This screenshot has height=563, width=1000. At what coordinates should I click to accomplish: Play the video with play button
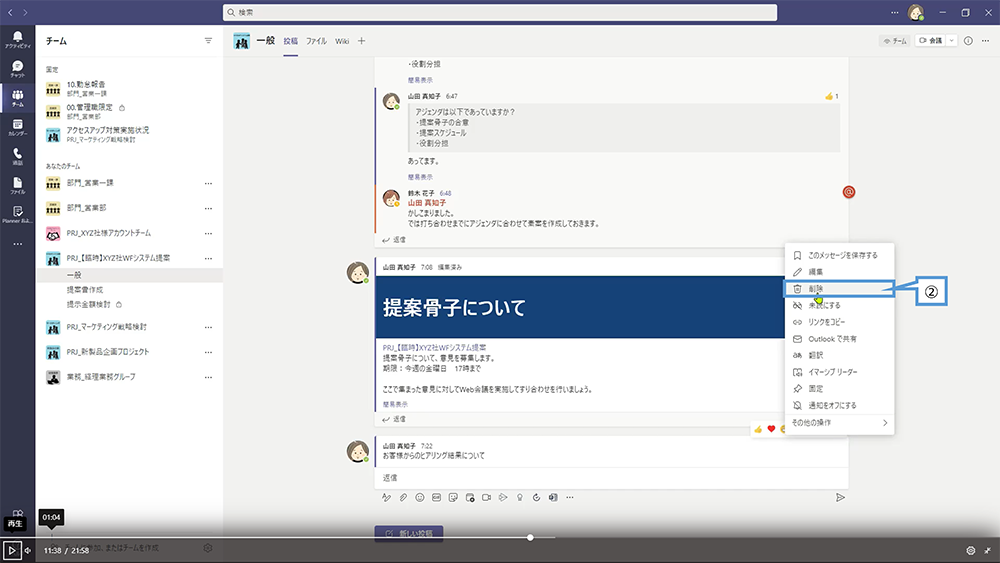coord(11,550)
